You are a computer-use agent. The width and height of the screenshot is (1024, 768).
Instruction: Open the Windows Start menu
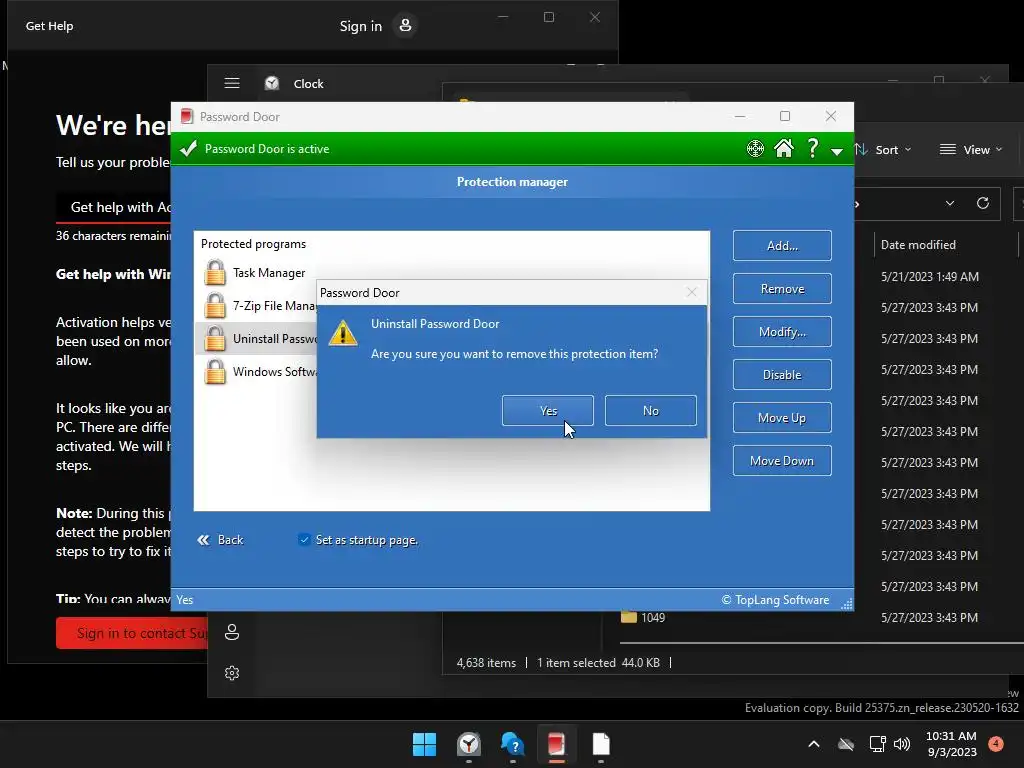coord(424,744)
